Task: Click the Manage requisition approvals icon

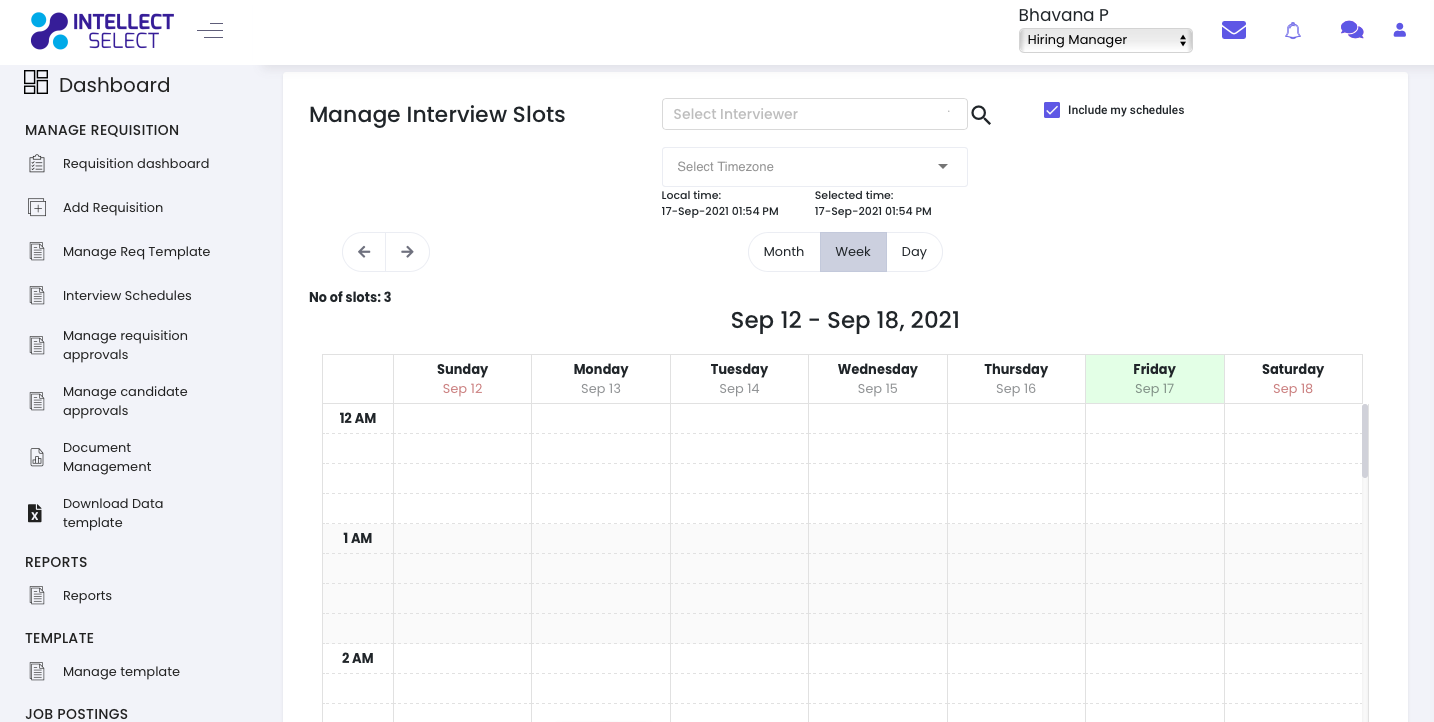Action: 37,346
